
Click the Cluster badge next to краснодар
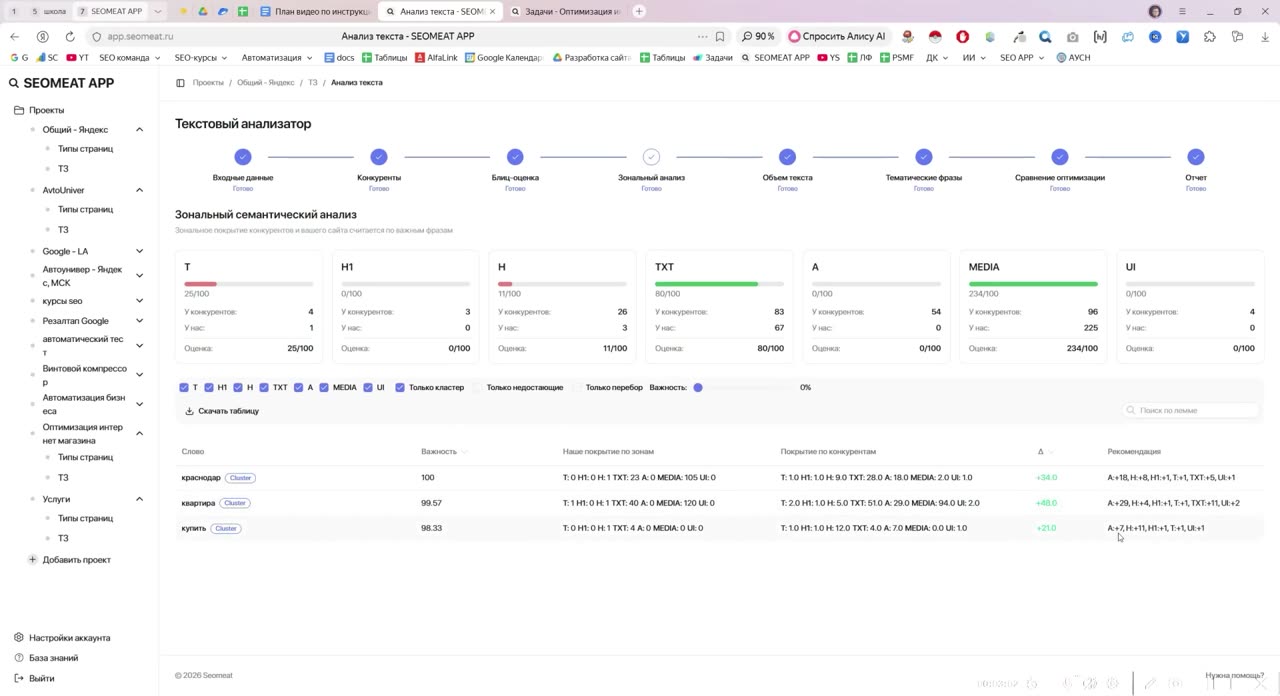[240, 478]
